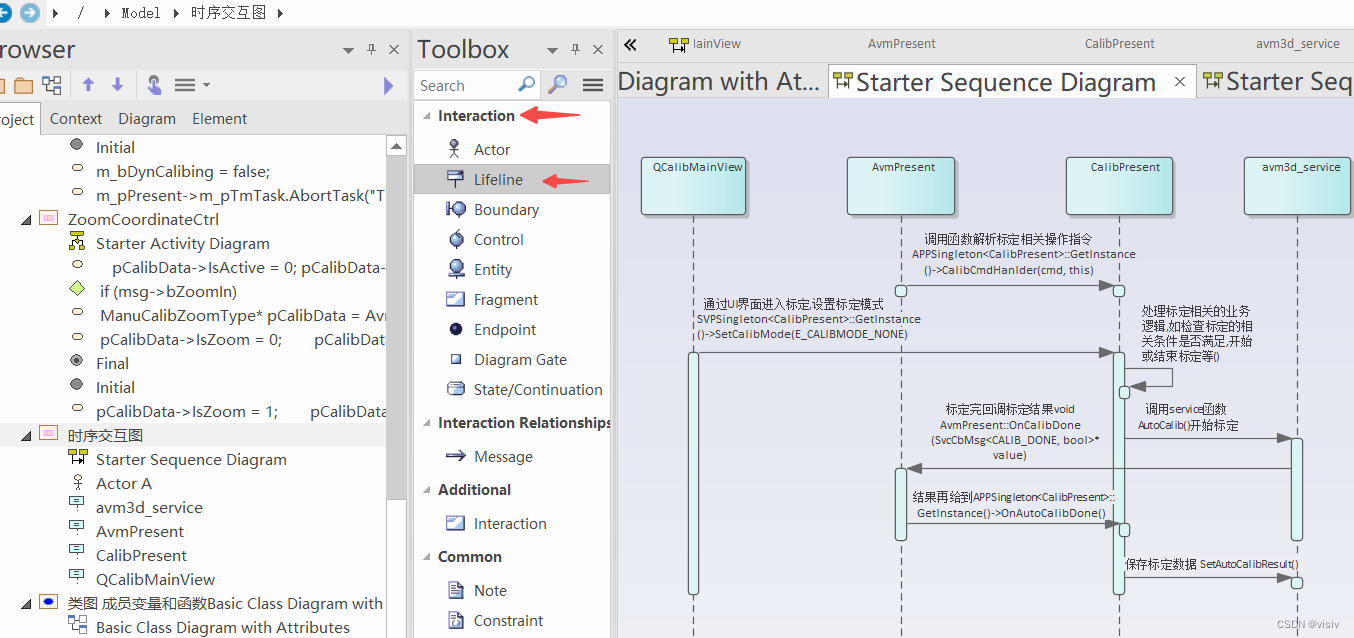The height and width of the screenshot is (638, 1354).
Task: Collapse the diagram header with double chevron
Action: pos(630,44)
